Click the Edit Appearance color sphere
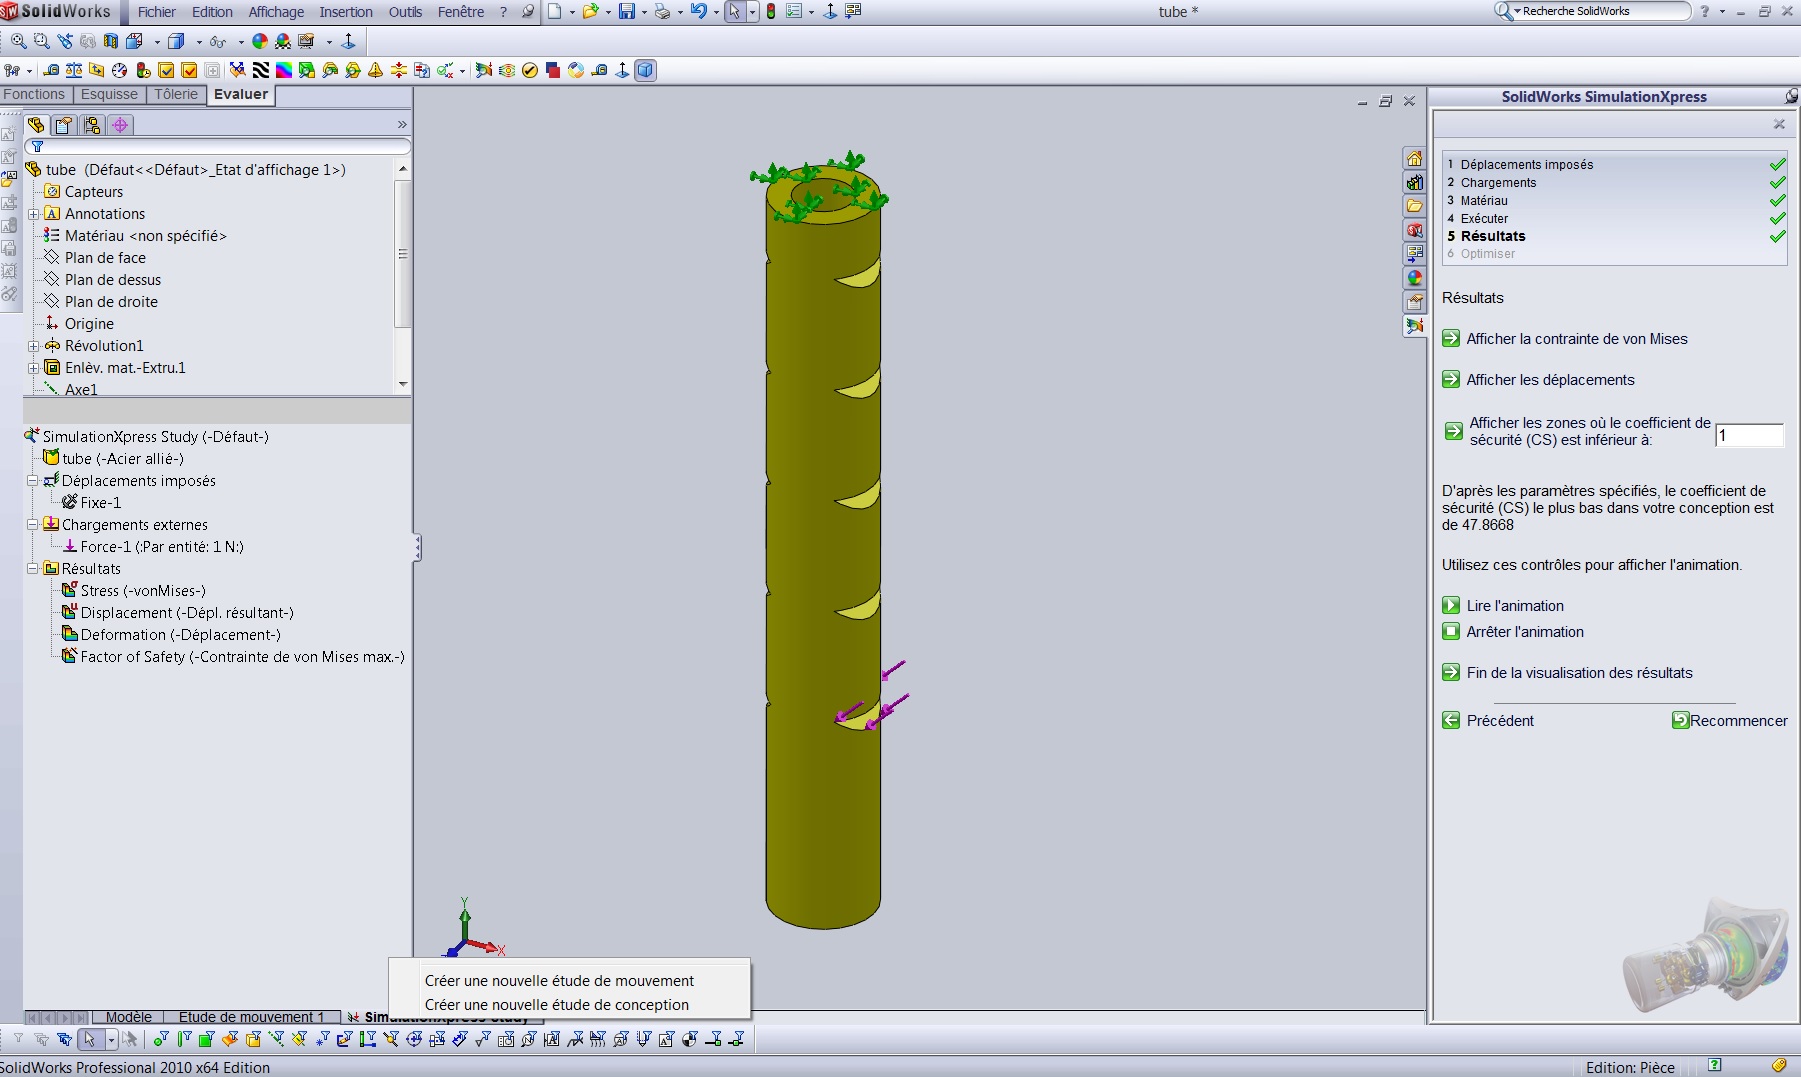The width and height of the screenshot is (1801, 1077). click(x=260, y=41)
